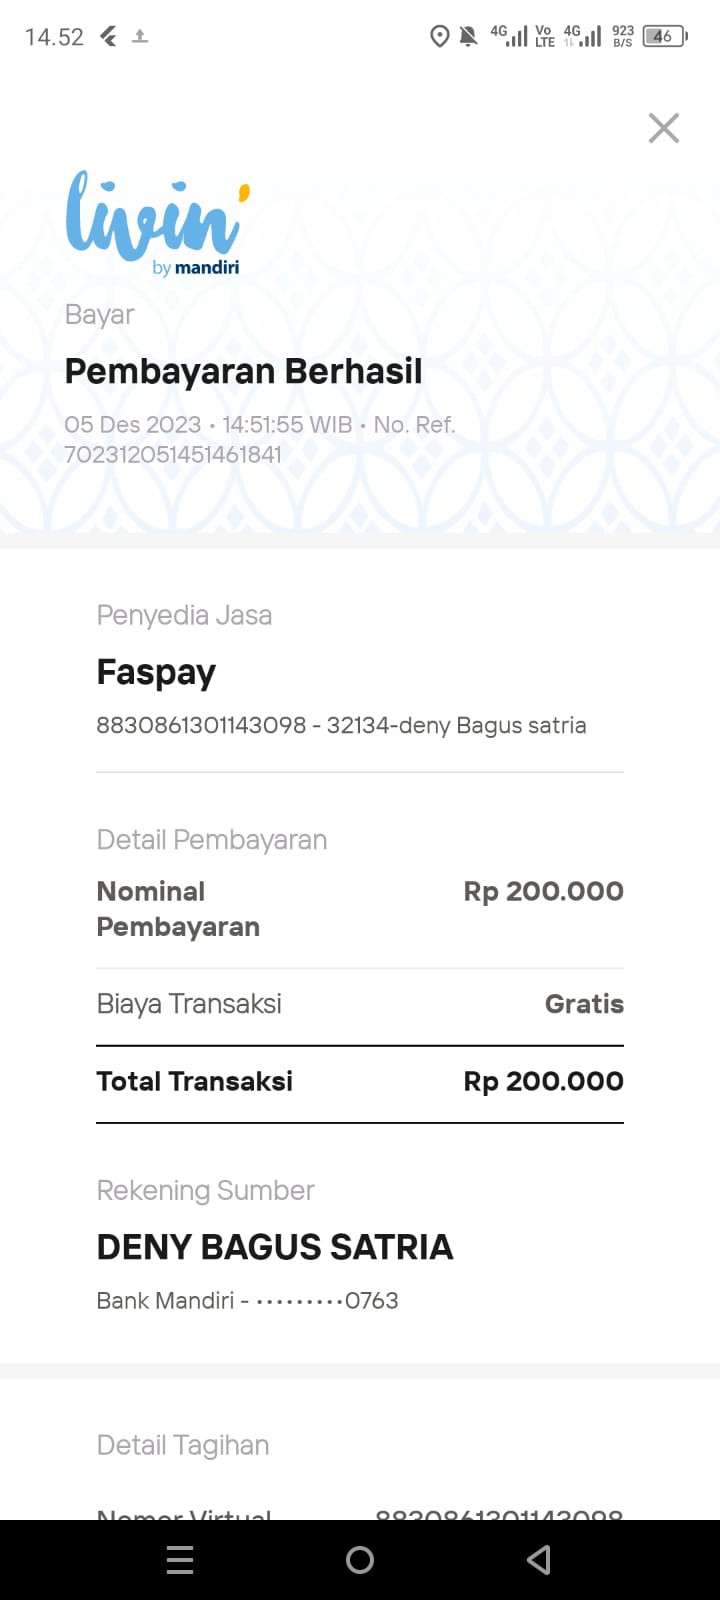Image resolution: width=720 pixels, height=1600 pixels.
Task: Tap the reference number 702312051451461841
Action: (173, 454)
